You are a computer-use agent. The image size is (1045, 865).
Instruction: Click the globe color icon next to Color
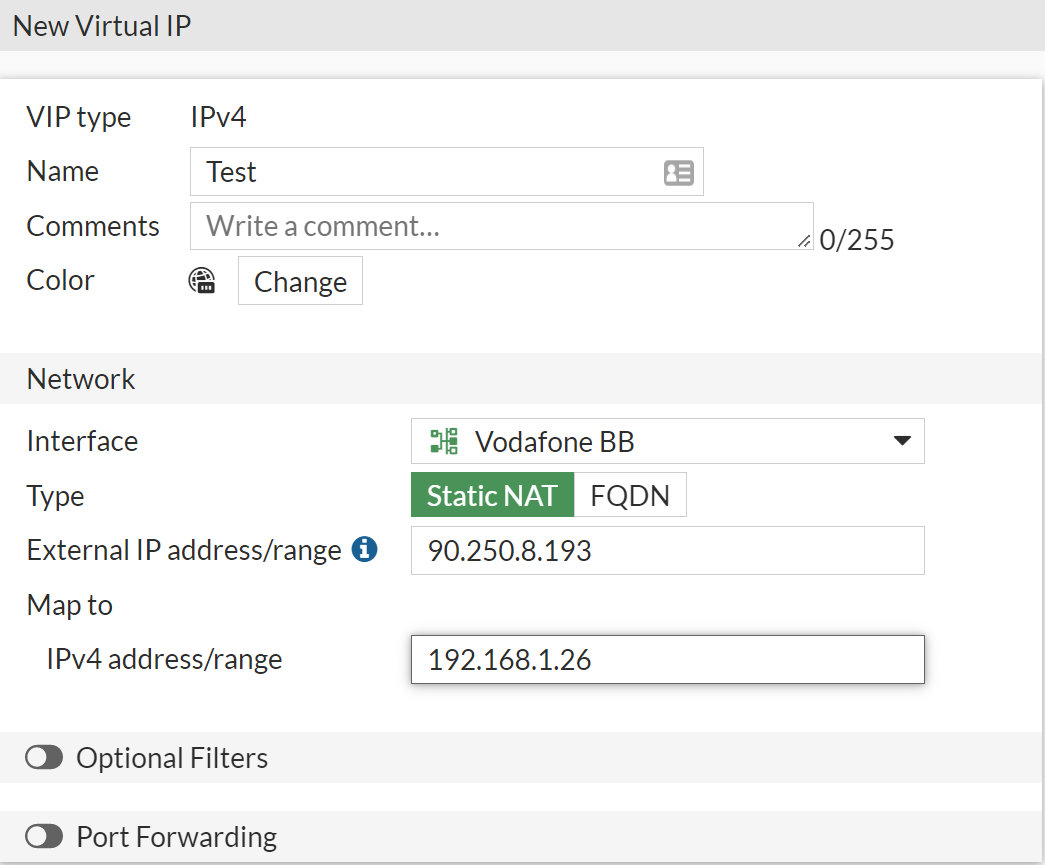pos(203,281)
